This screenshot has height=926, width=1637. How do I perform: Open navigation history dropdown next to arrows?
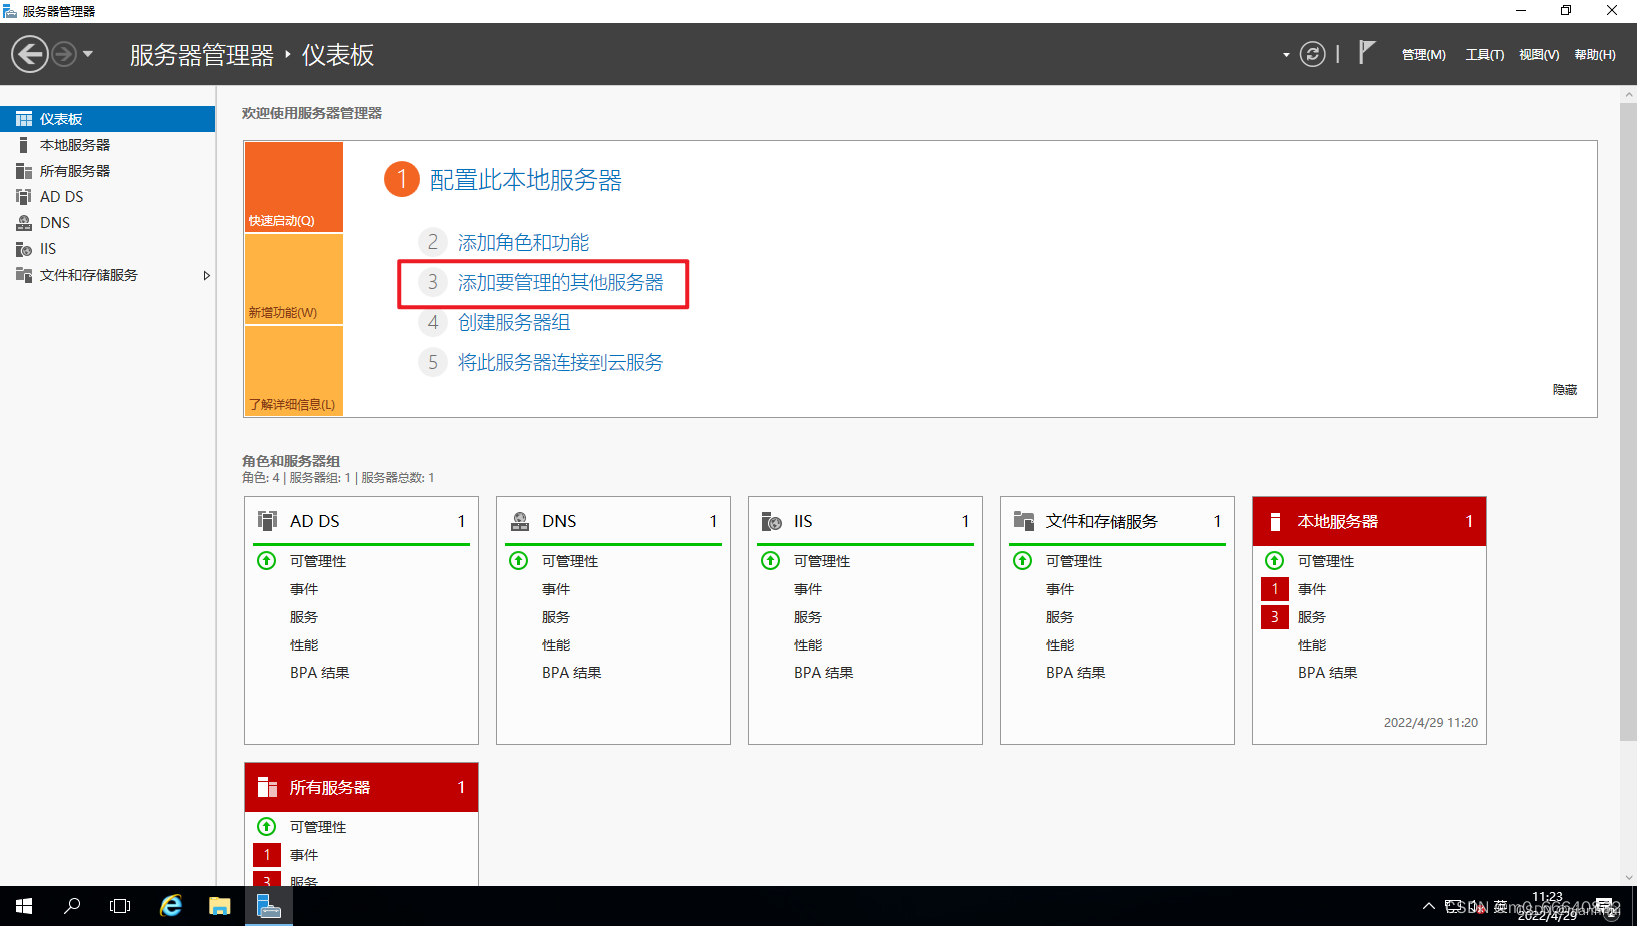[x=88, y=54]
